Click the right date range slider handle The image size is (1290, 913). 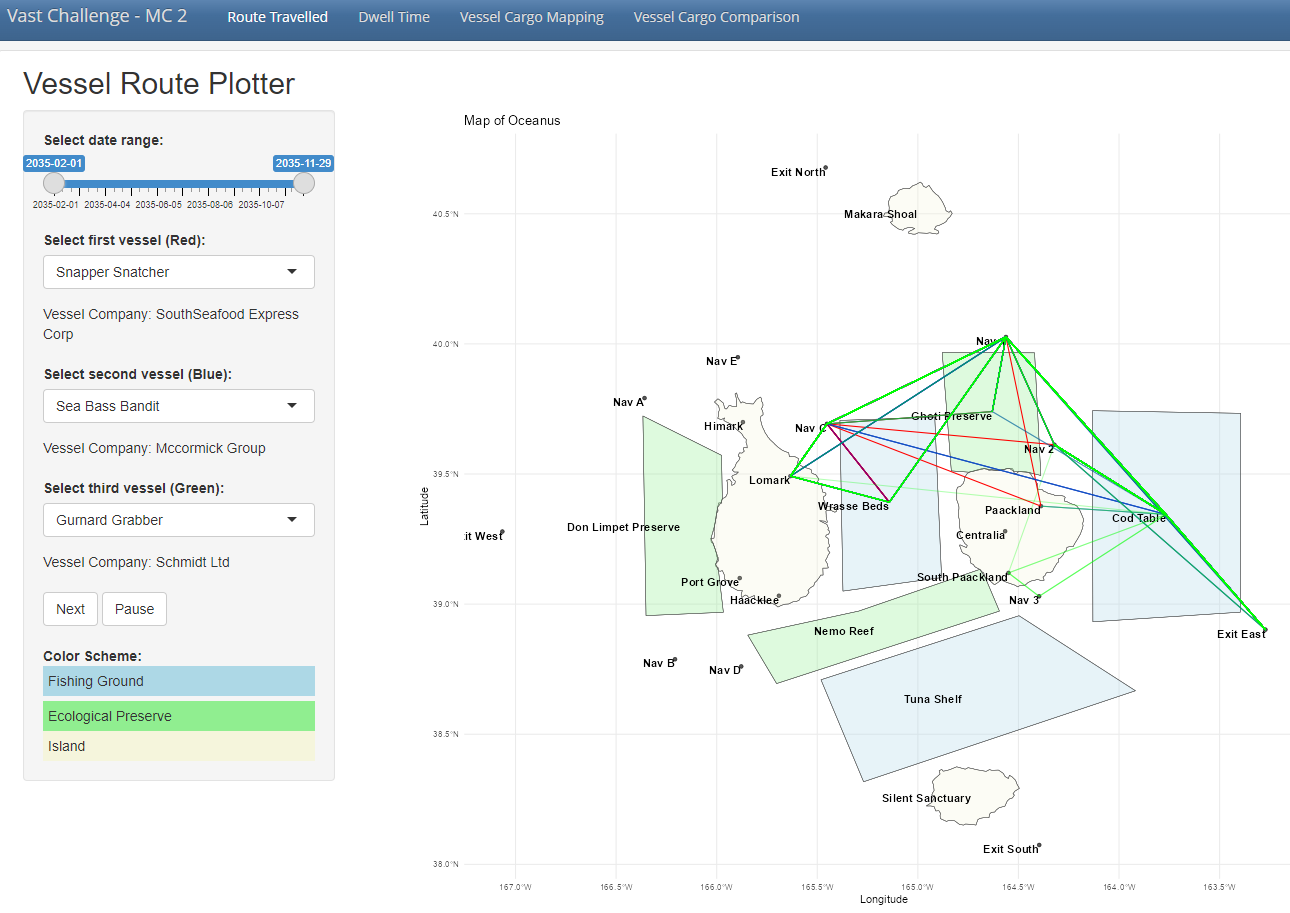coord(303,183)
